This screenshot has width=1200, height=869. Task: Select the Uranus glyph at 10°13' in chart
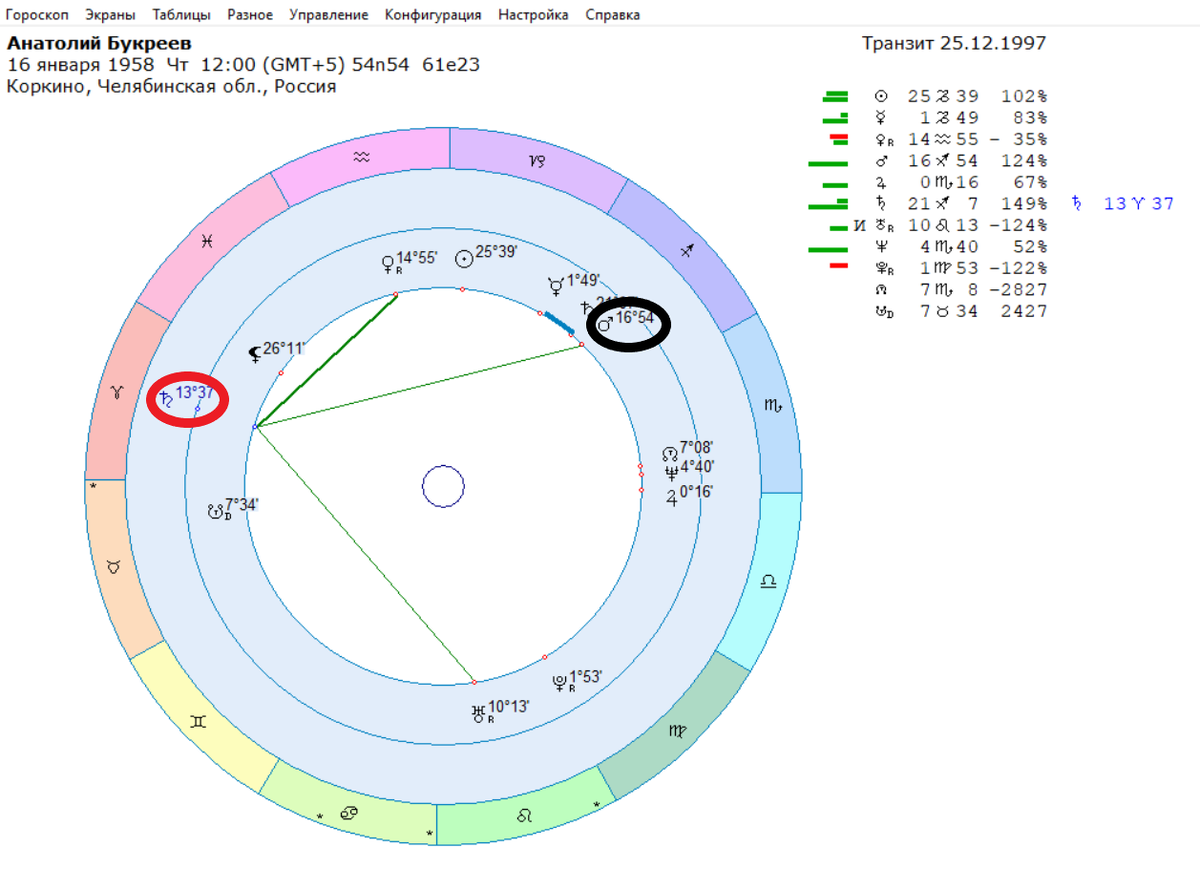pyautogui.click(x=479, y=714)
